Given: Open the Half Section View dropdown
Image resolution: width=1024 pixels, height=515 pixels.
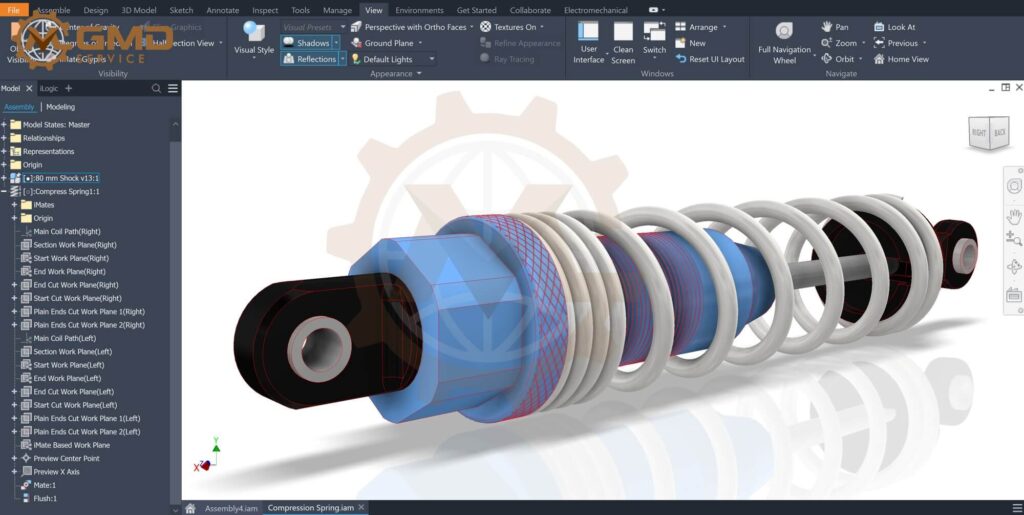Looking at the screenshot, I should 221,43.
